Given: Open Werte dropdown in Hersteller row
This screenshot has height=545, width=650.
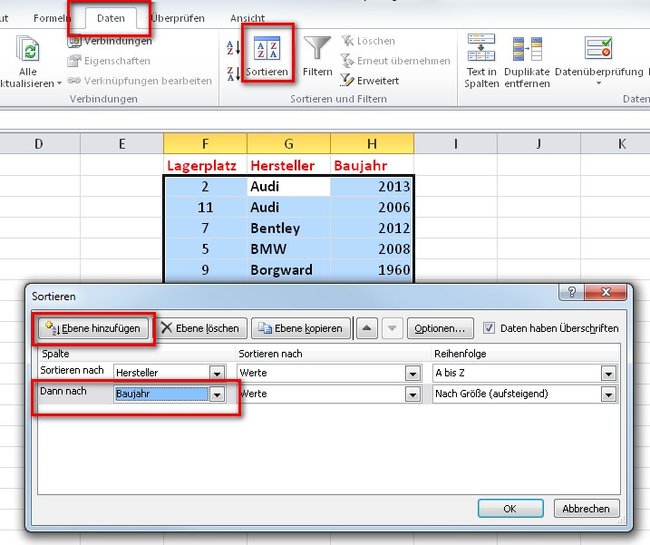Looking at the screenshot, I should [x=412, y=373].
